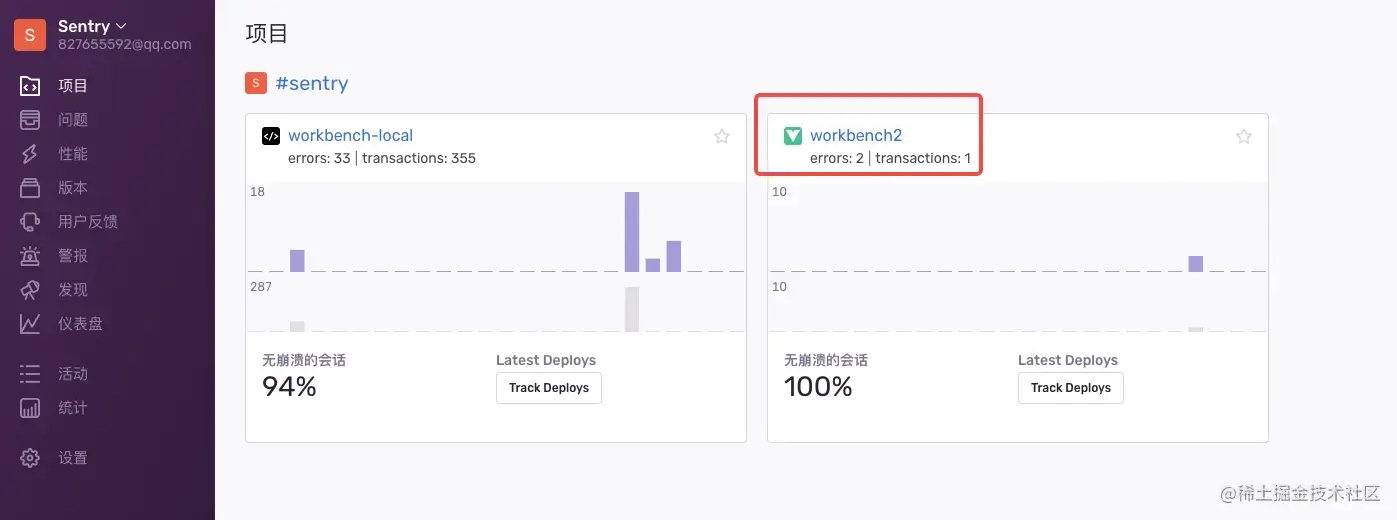The image size is (1397, 520).
Task: Click the purple error bar in workbench2 chart
Action: [1196, 264]
